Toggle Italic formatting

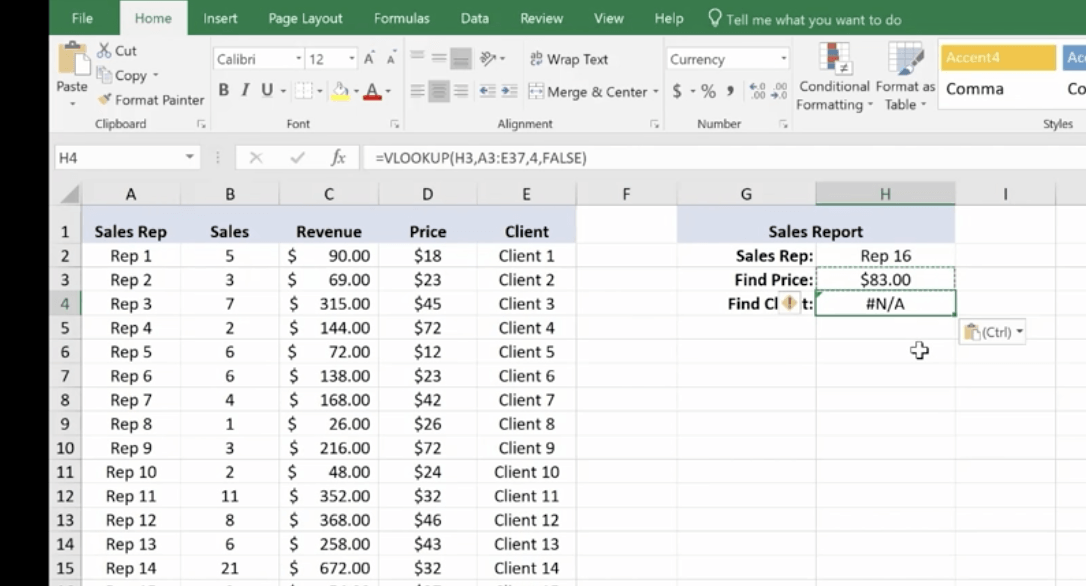pos(245,91)
